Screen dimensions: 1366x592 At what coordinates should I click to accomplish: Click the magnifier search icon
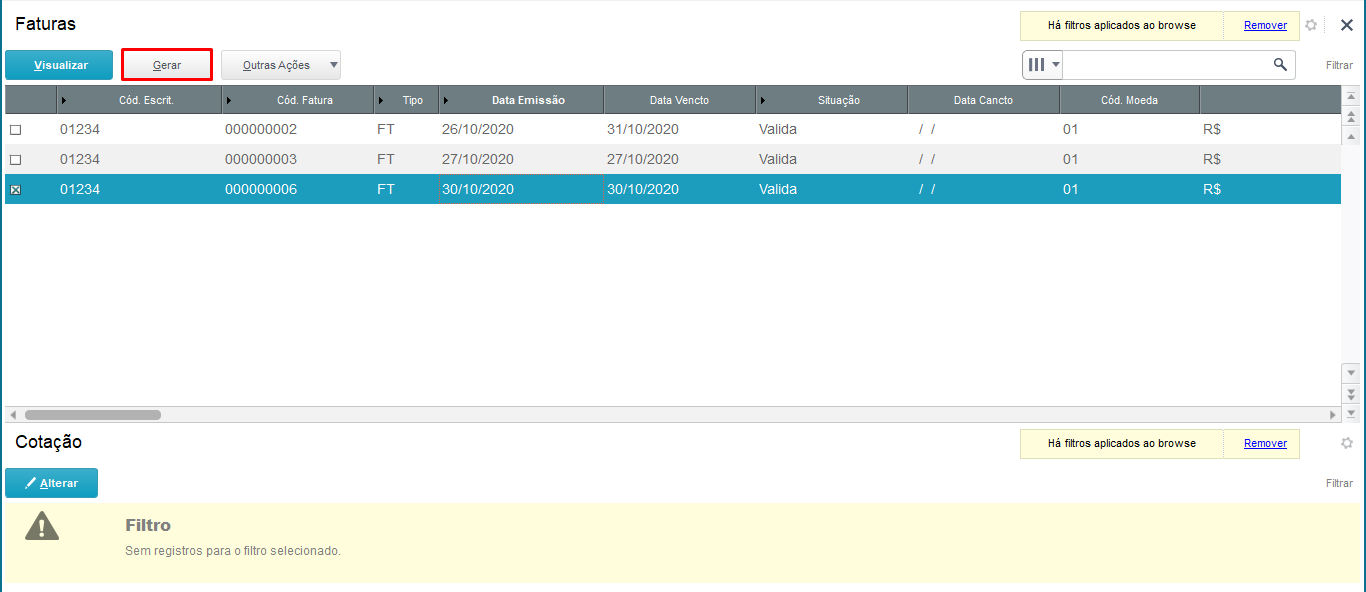pyautogui.click(x=1280, y=65)
